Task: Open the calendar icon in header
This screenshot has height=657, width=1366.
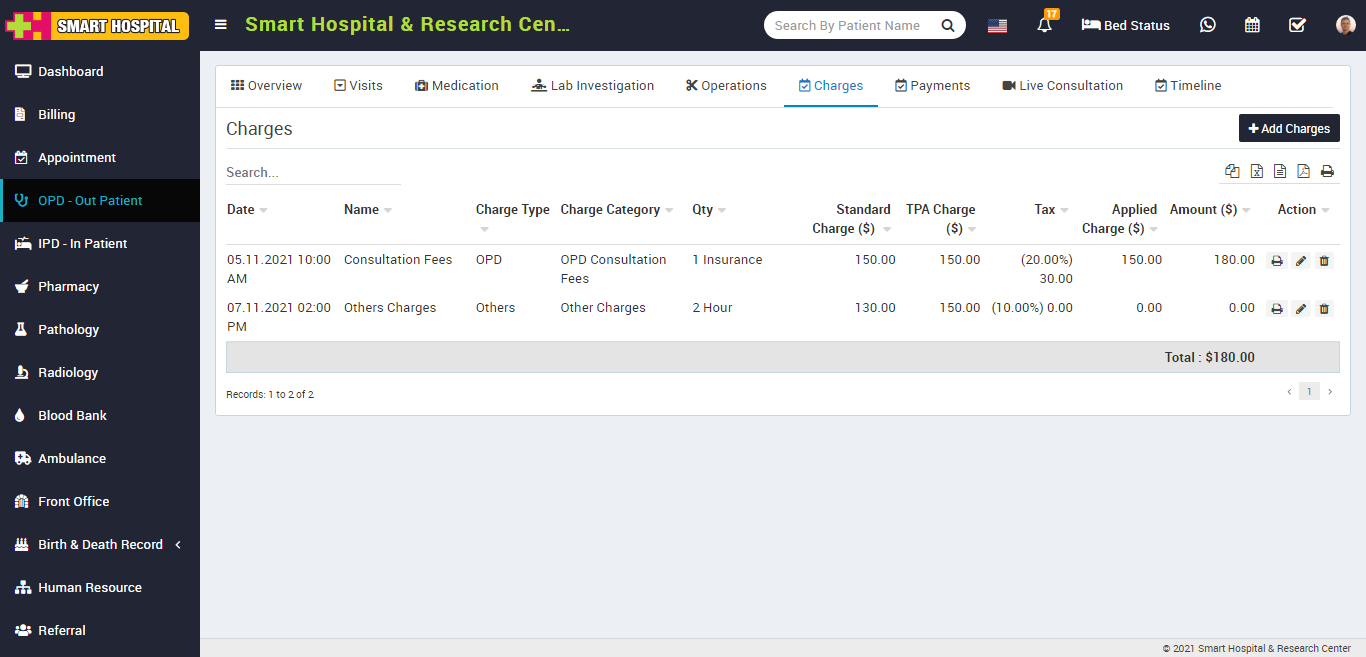Action: click(1252, 25)
